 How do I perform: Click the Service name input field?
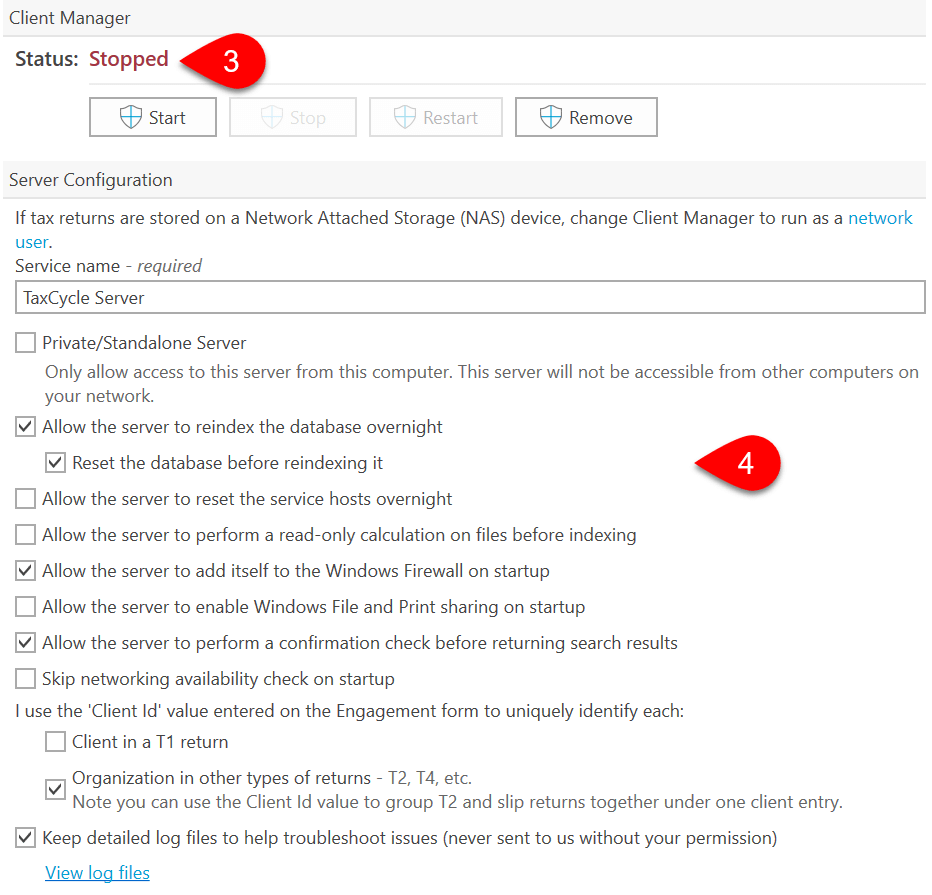point(470,298)
